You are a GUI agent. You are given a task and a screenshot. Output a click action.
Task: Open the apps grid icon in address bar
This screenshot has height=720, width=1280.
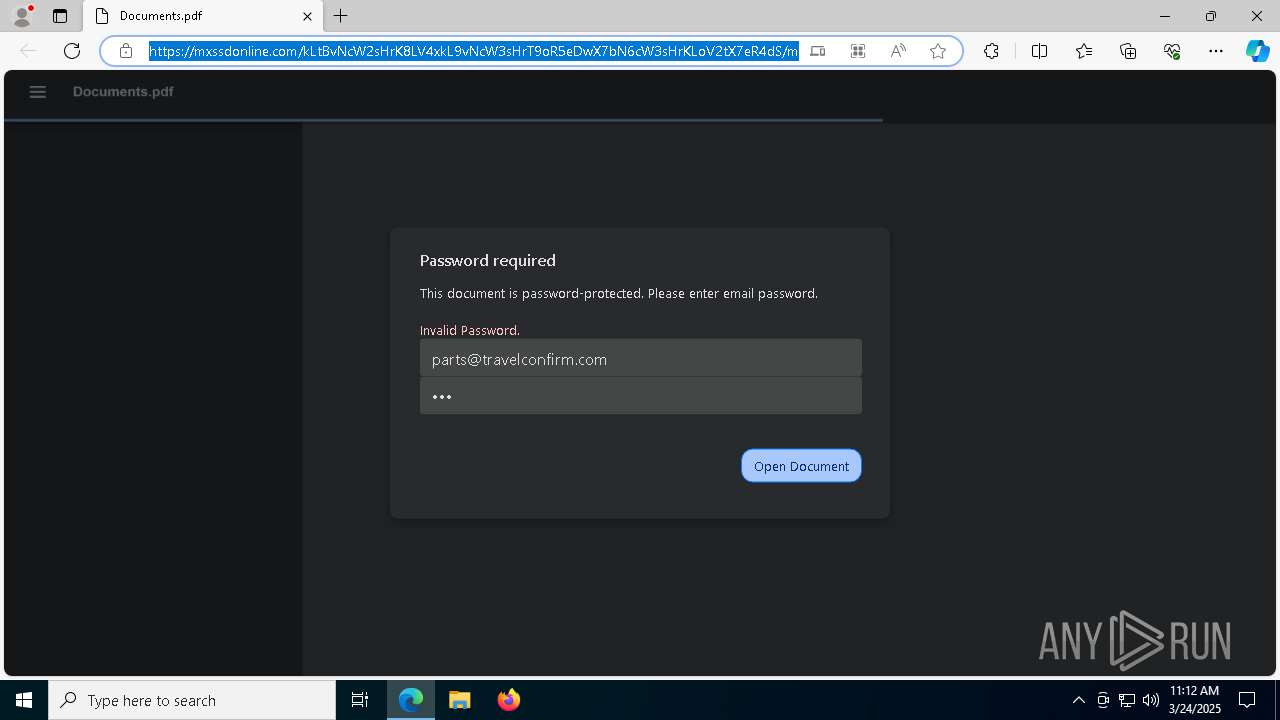click(858, 51)
